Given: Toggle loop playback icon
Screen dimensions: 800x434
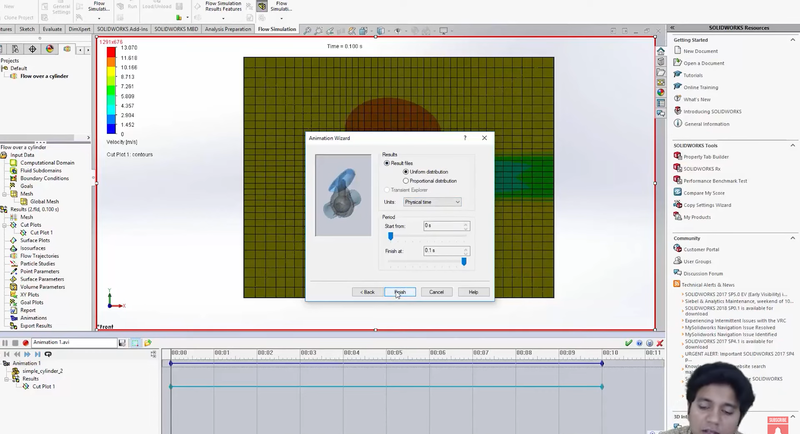Looking at the screenshot, I should pos(48,354).
